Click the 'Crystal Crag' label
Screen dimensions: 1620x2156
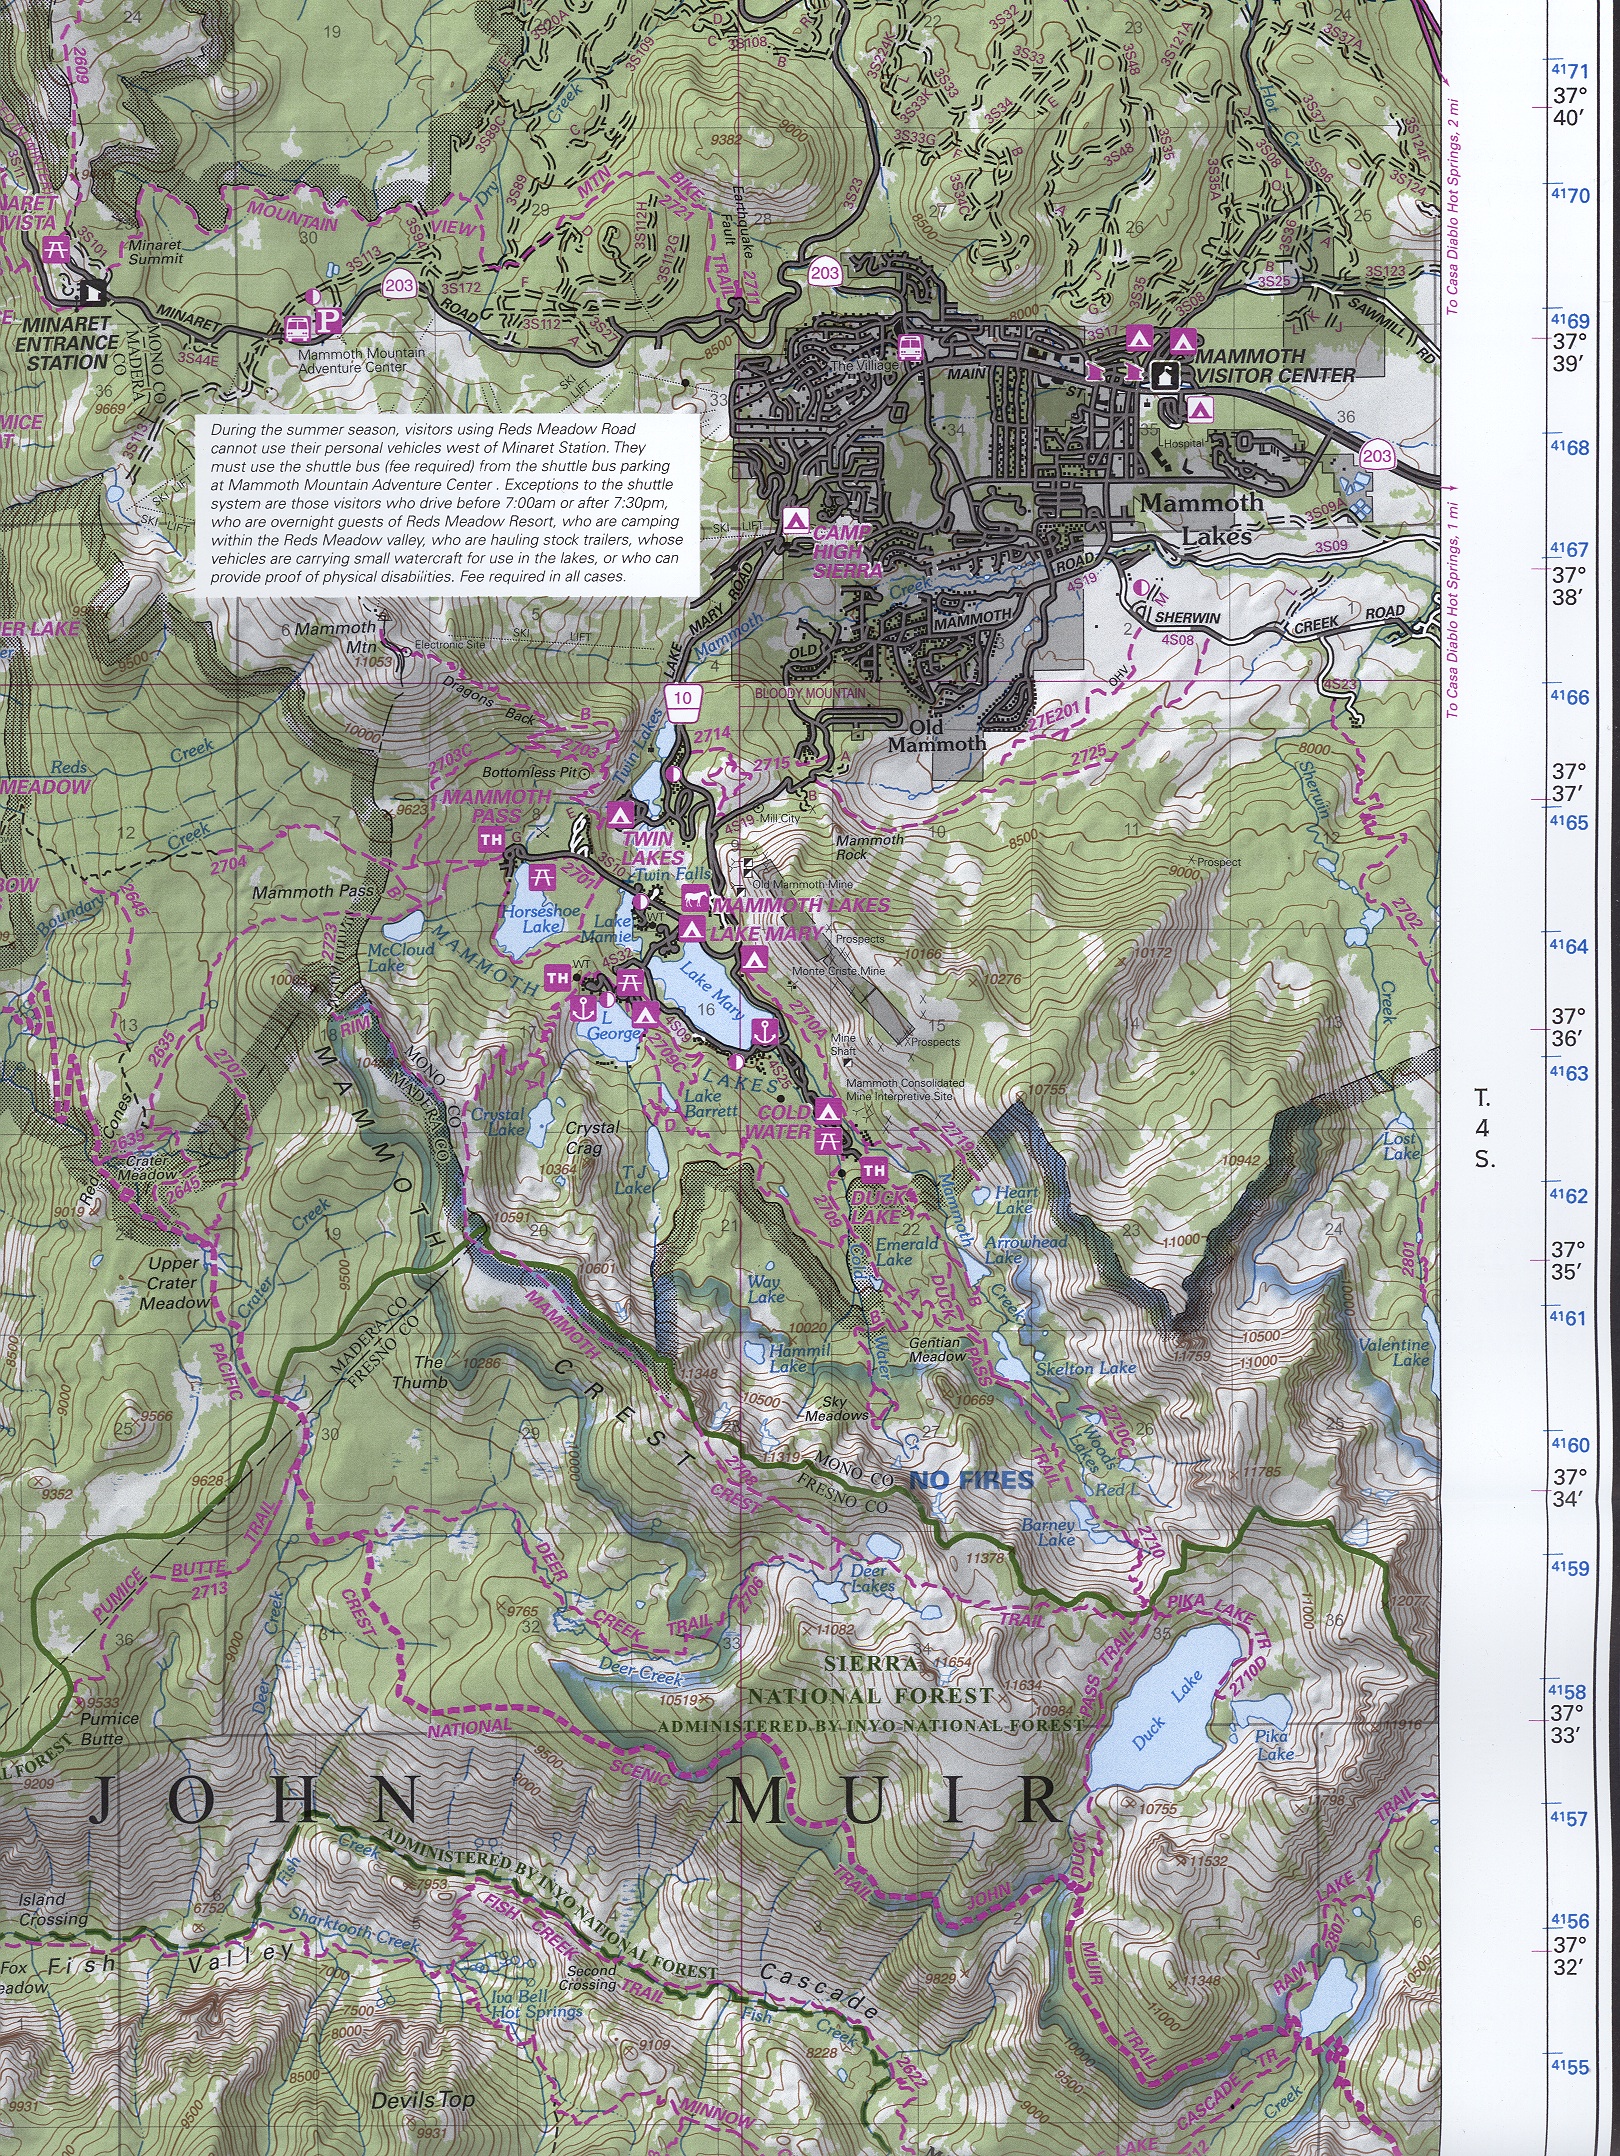pos(591,1137)
